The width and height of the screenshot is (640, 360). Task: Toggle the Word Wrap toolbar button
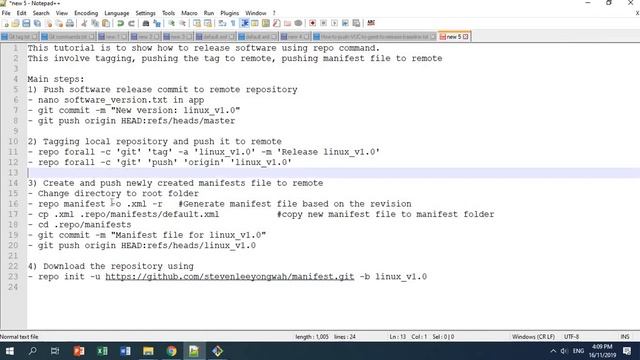click(x=222, y=23)
